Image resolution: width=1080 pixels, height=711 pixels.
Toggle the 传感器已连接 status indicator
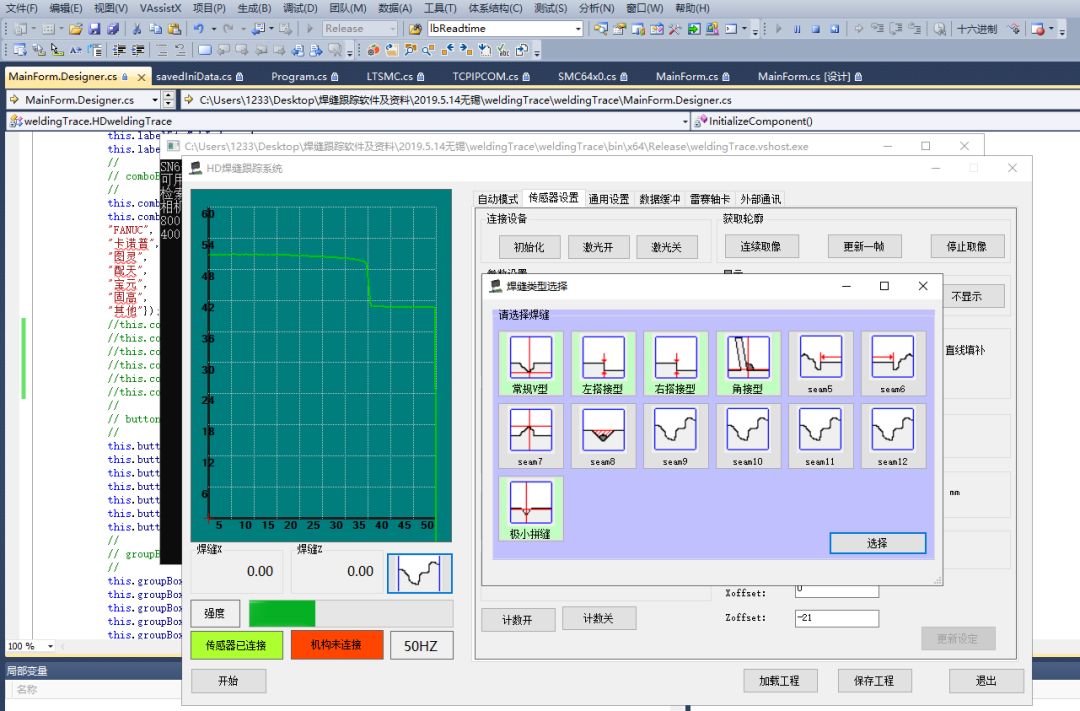point(236,645)
